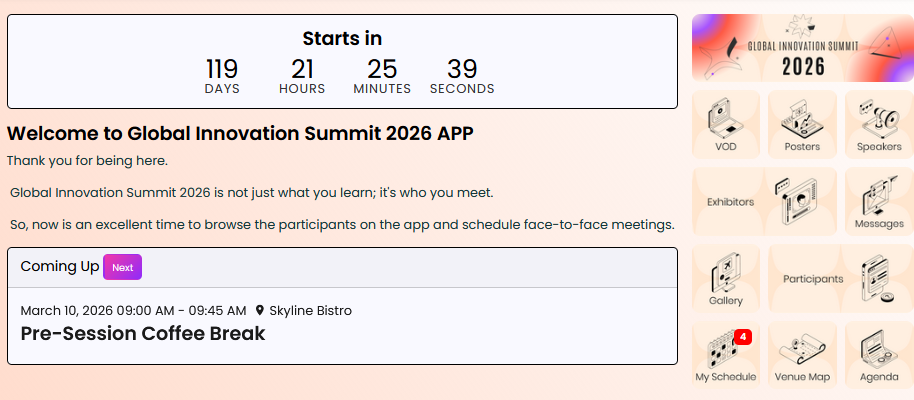The height and width of the screenshot is (400, 914).
Task: Click the countdown days number 119
Action: [222, 69]
